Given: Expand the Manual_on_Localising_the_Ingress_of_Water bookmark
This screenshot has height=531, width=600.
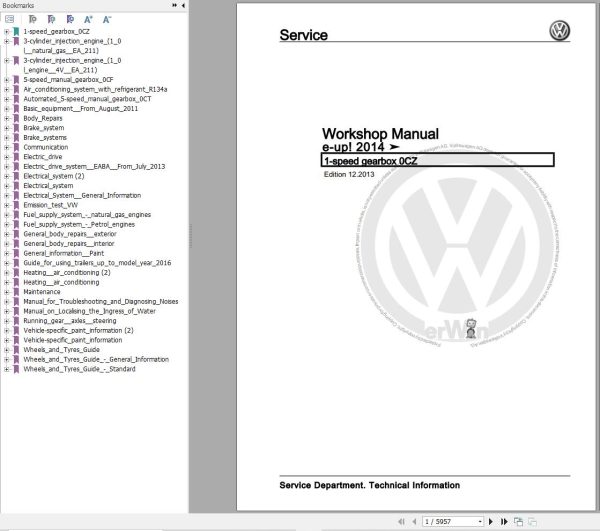Looking at the screenshot, I should [6, 311].
